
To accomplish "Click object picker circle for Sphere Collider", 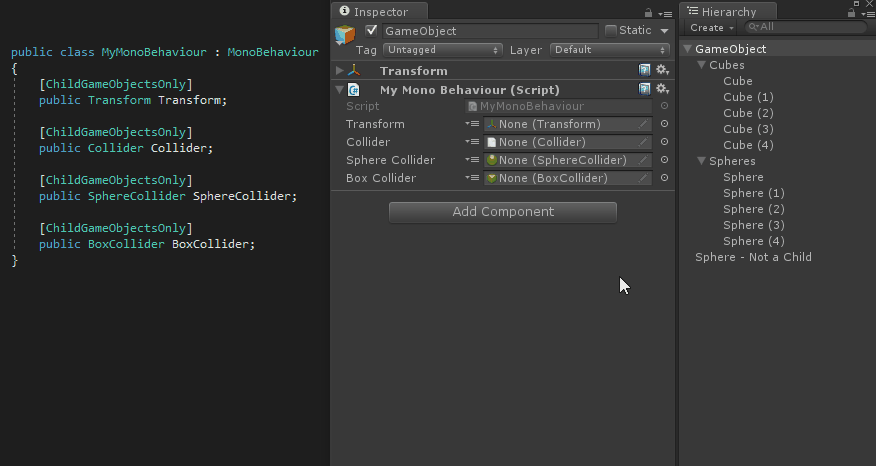I will click(x=664, y=160).
